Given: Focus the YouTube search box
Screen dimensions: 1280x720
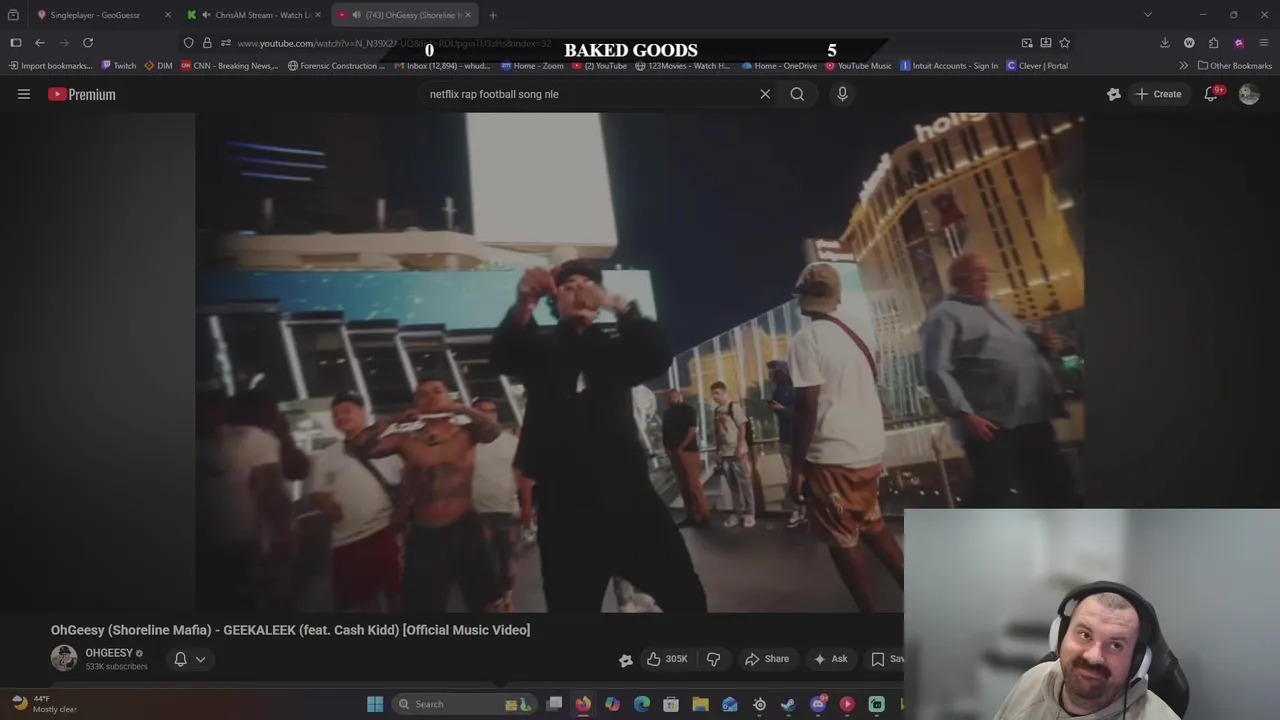Looking at the screenshot, I should (588, 94).
